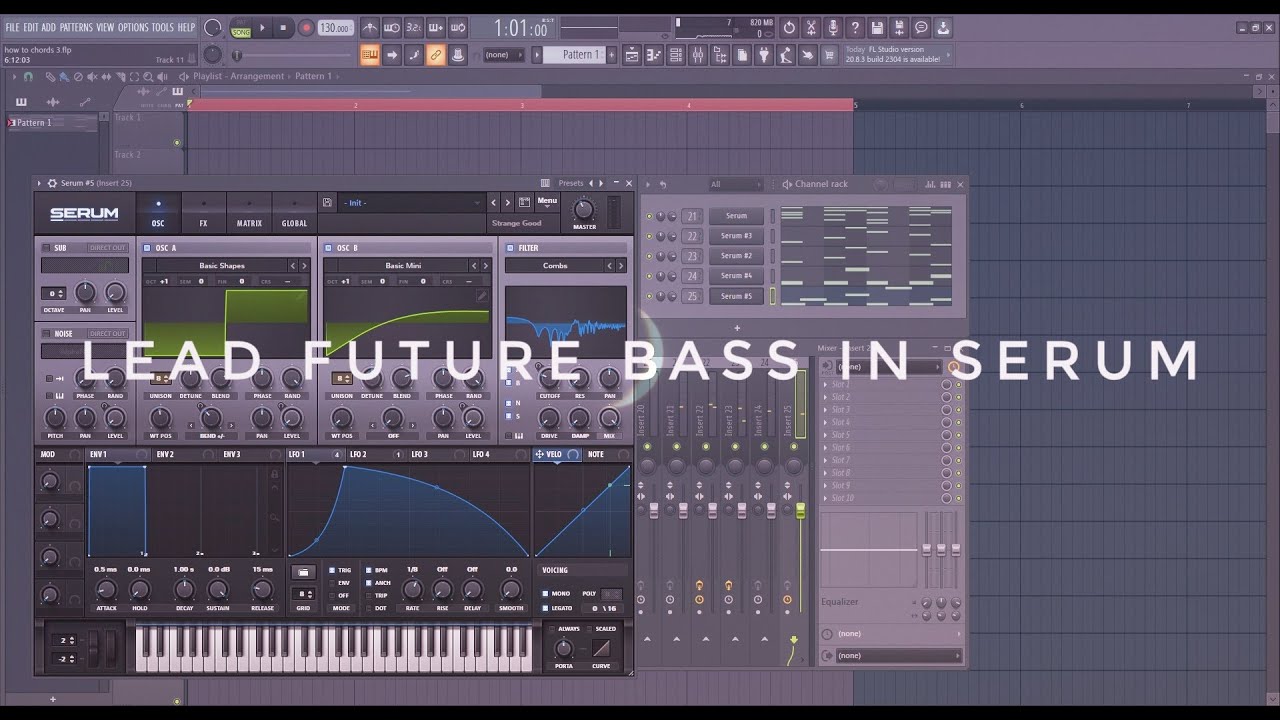Open Channel rack All filter dropdown
1280x720 pixels.
pos(734,184)
